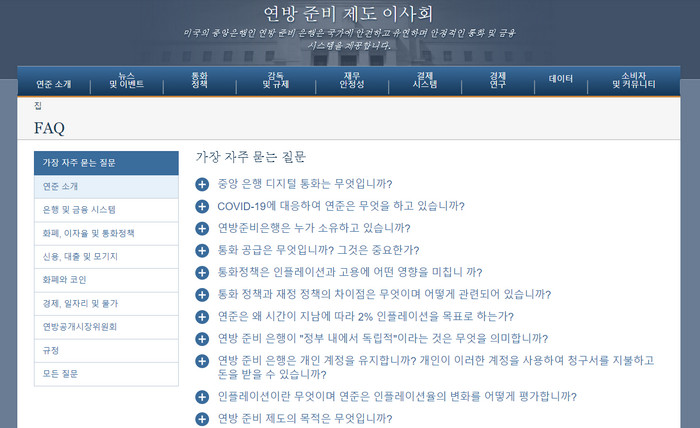Expand the 개인 계정을 유지합니까 question plus icon

(x=202, y=361)
